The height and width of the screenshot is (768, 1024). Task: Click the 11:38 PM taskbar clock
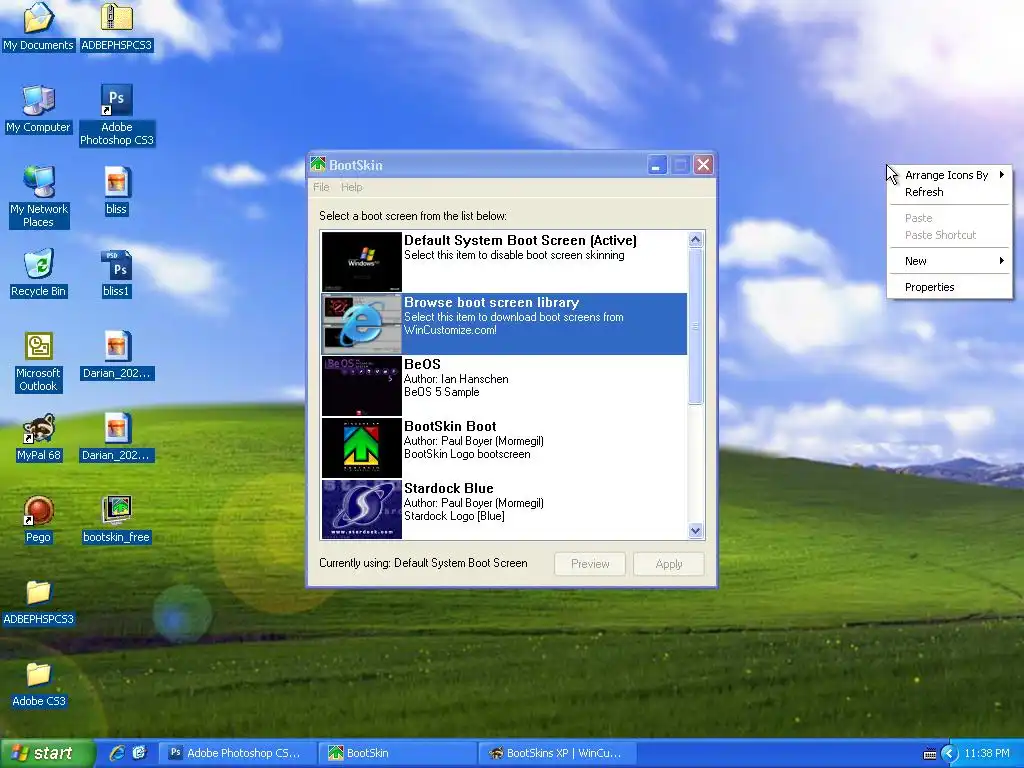tap(987, 753)
